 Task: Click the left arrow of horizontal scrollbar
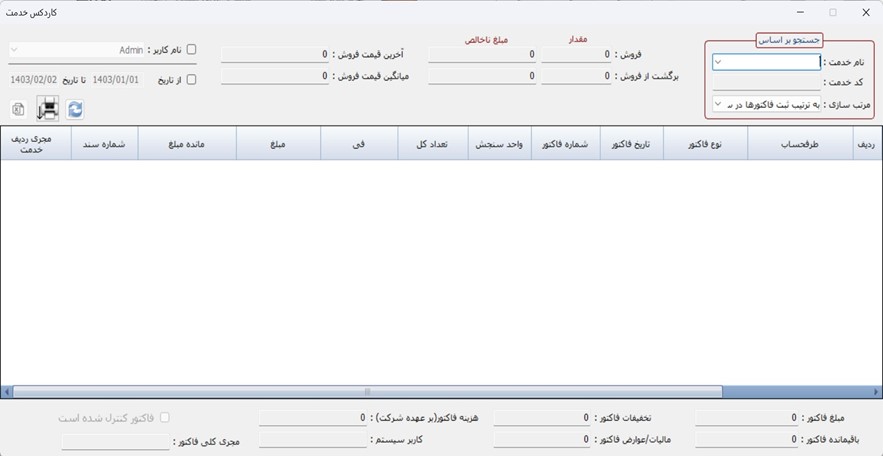click(6, 392)
